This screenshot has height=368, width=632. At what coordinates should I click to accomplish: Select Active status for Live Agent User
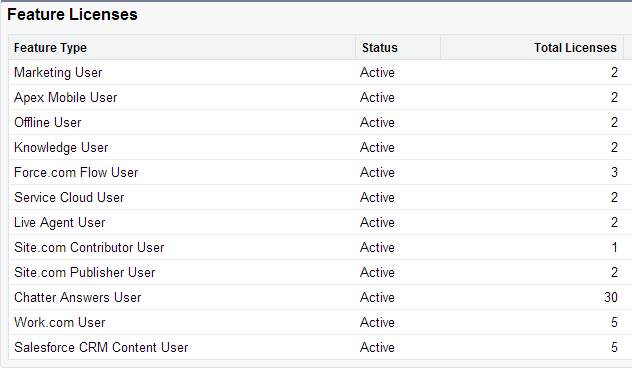[377, 222]
